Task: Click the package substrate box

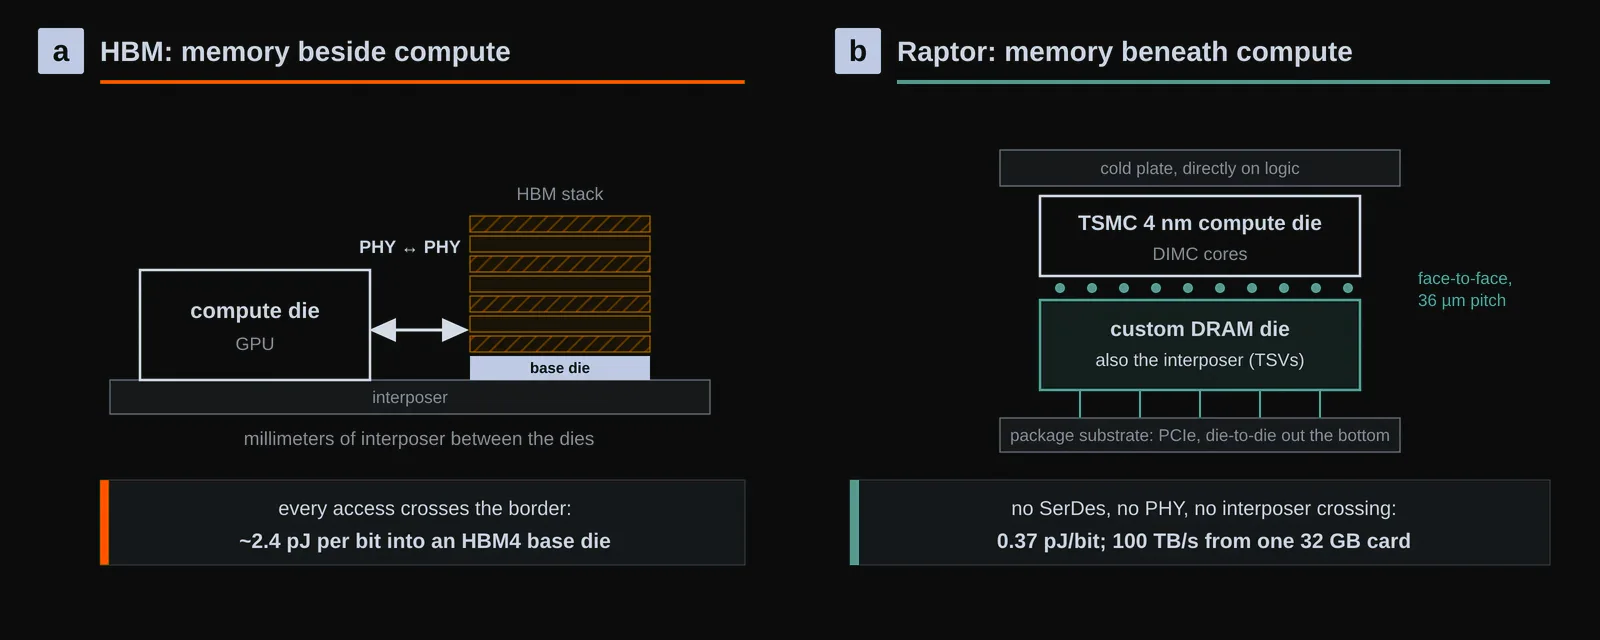Action: (1200, 435)
